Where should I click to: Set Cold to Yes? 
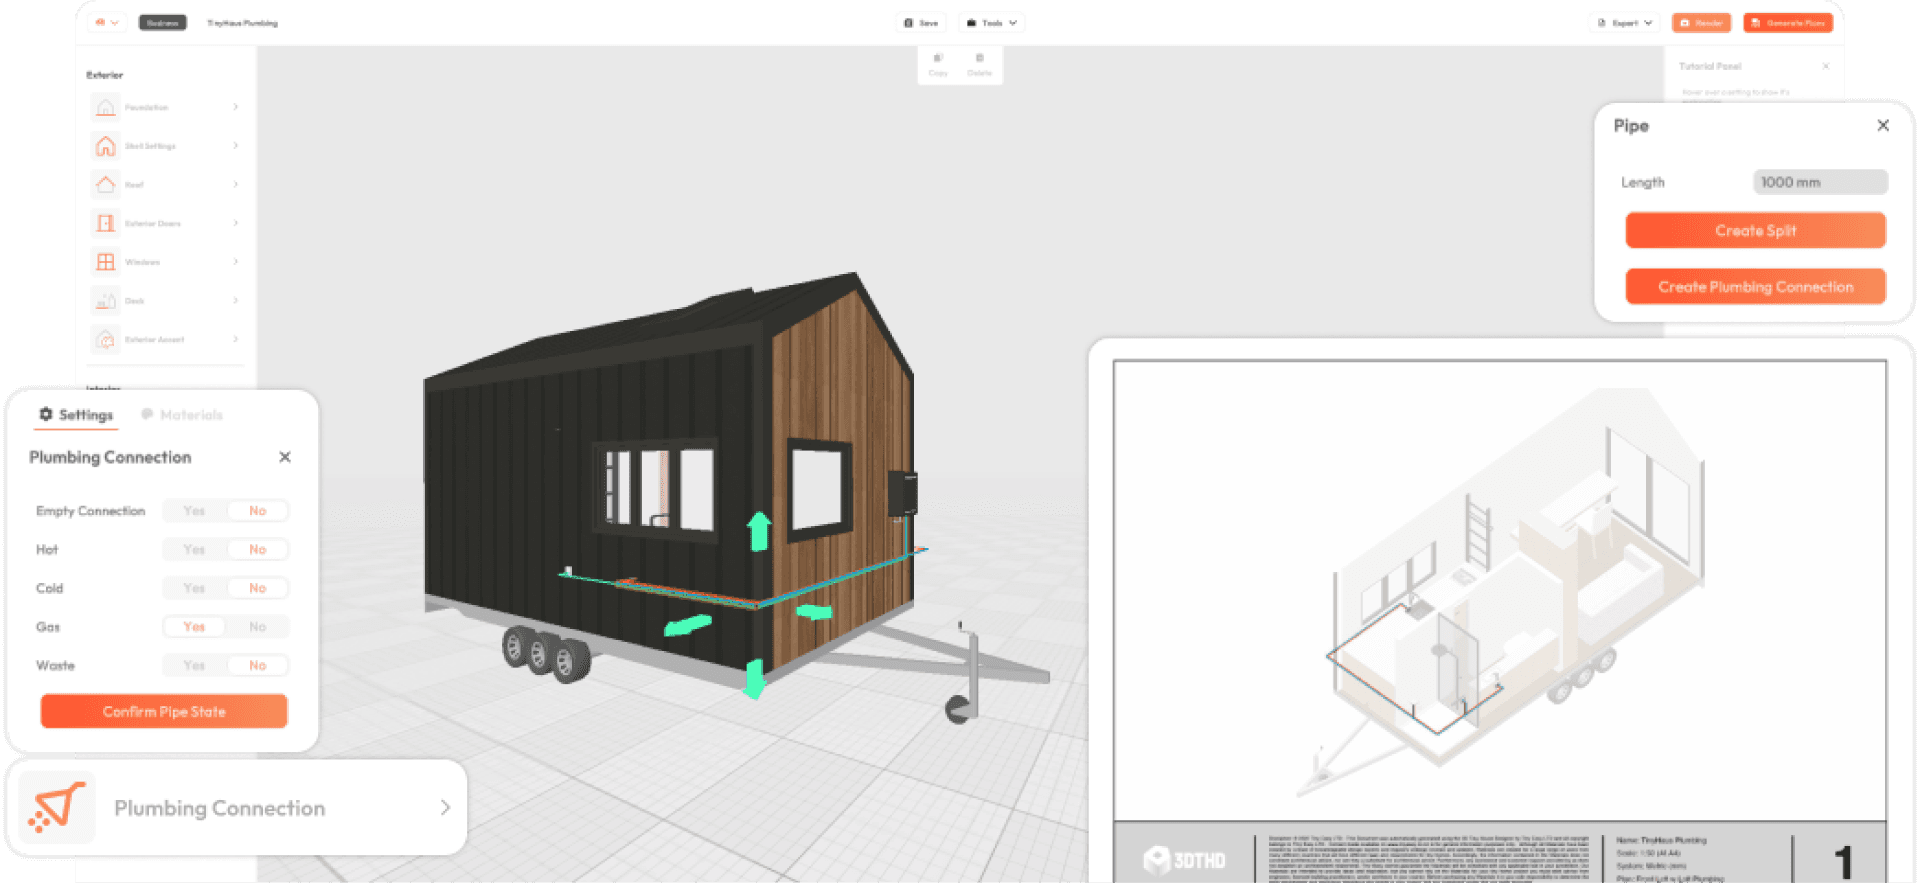(194, 588)
